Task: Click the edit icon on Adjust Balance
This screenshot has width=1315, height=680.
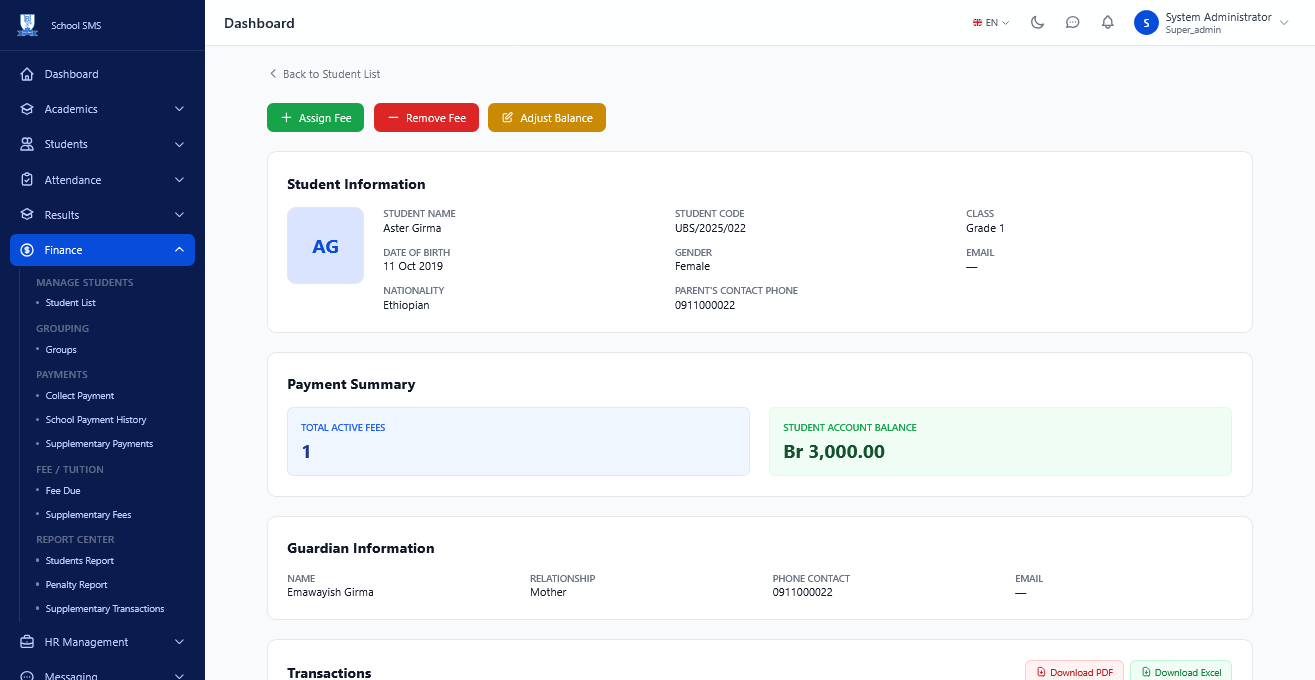Action: point(507,118)
